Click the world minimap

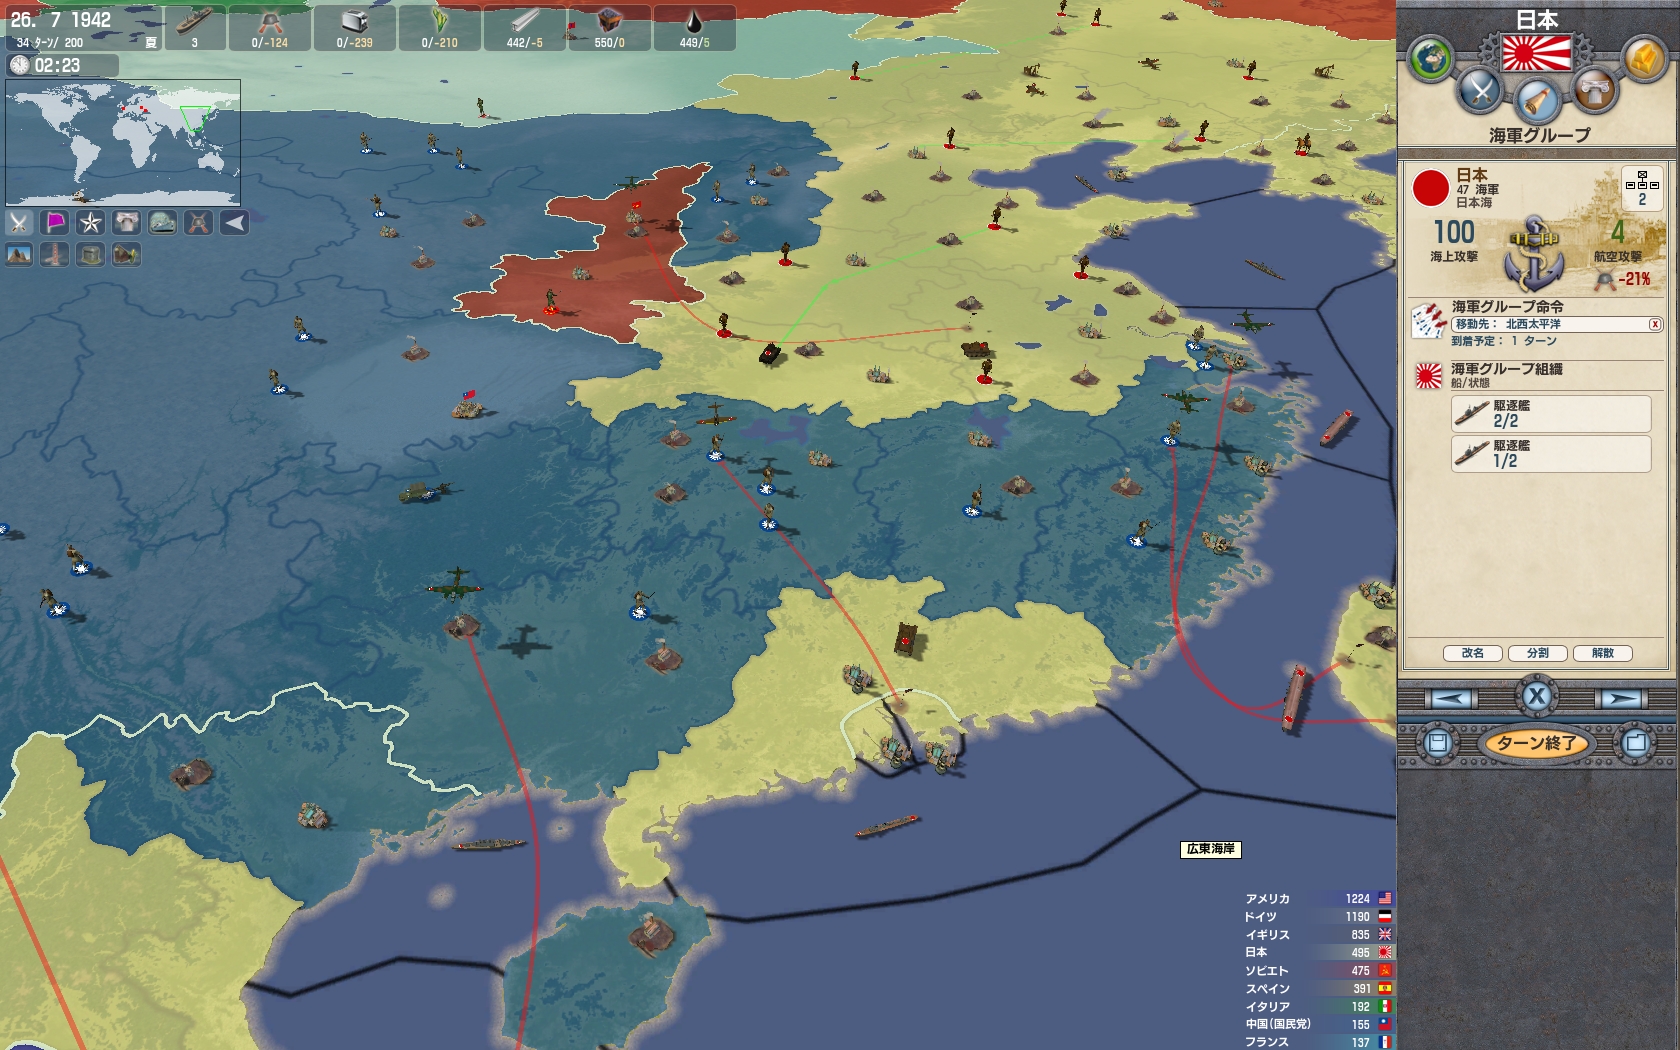tap(123, 142)
